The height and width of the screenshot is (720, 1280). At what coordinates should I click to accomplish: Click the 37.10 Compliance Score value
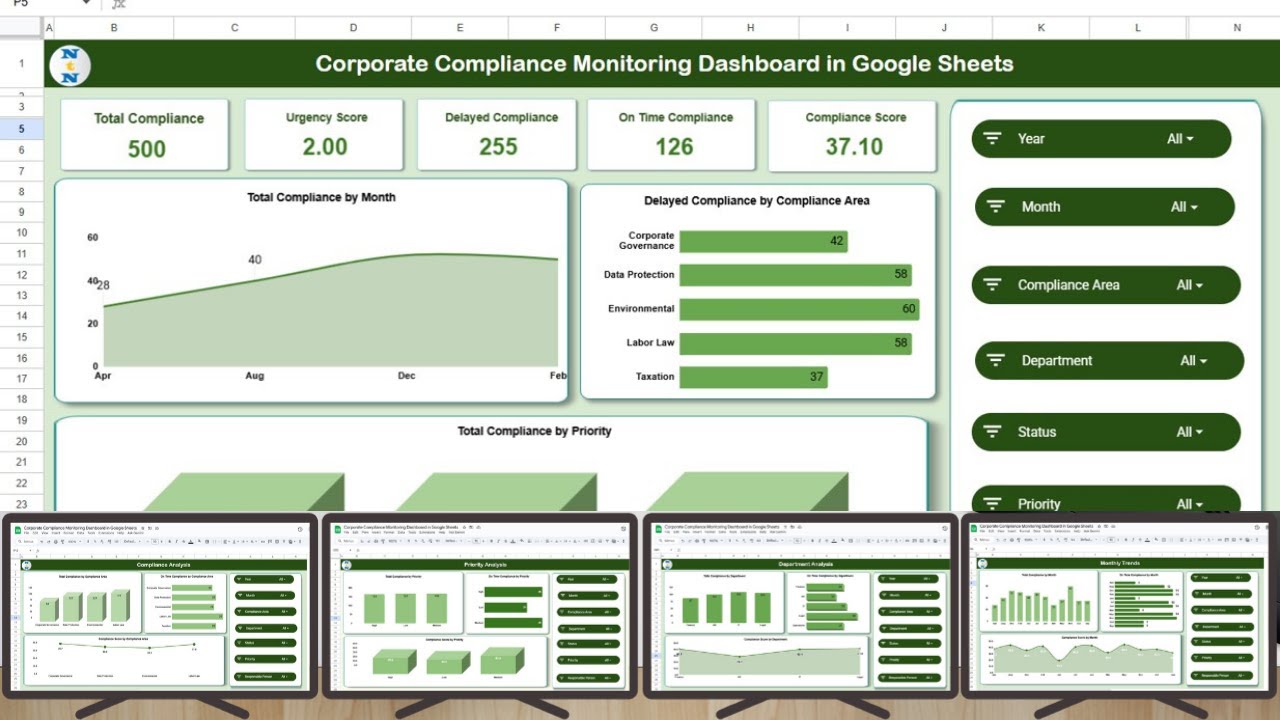(x=854, y=147)
